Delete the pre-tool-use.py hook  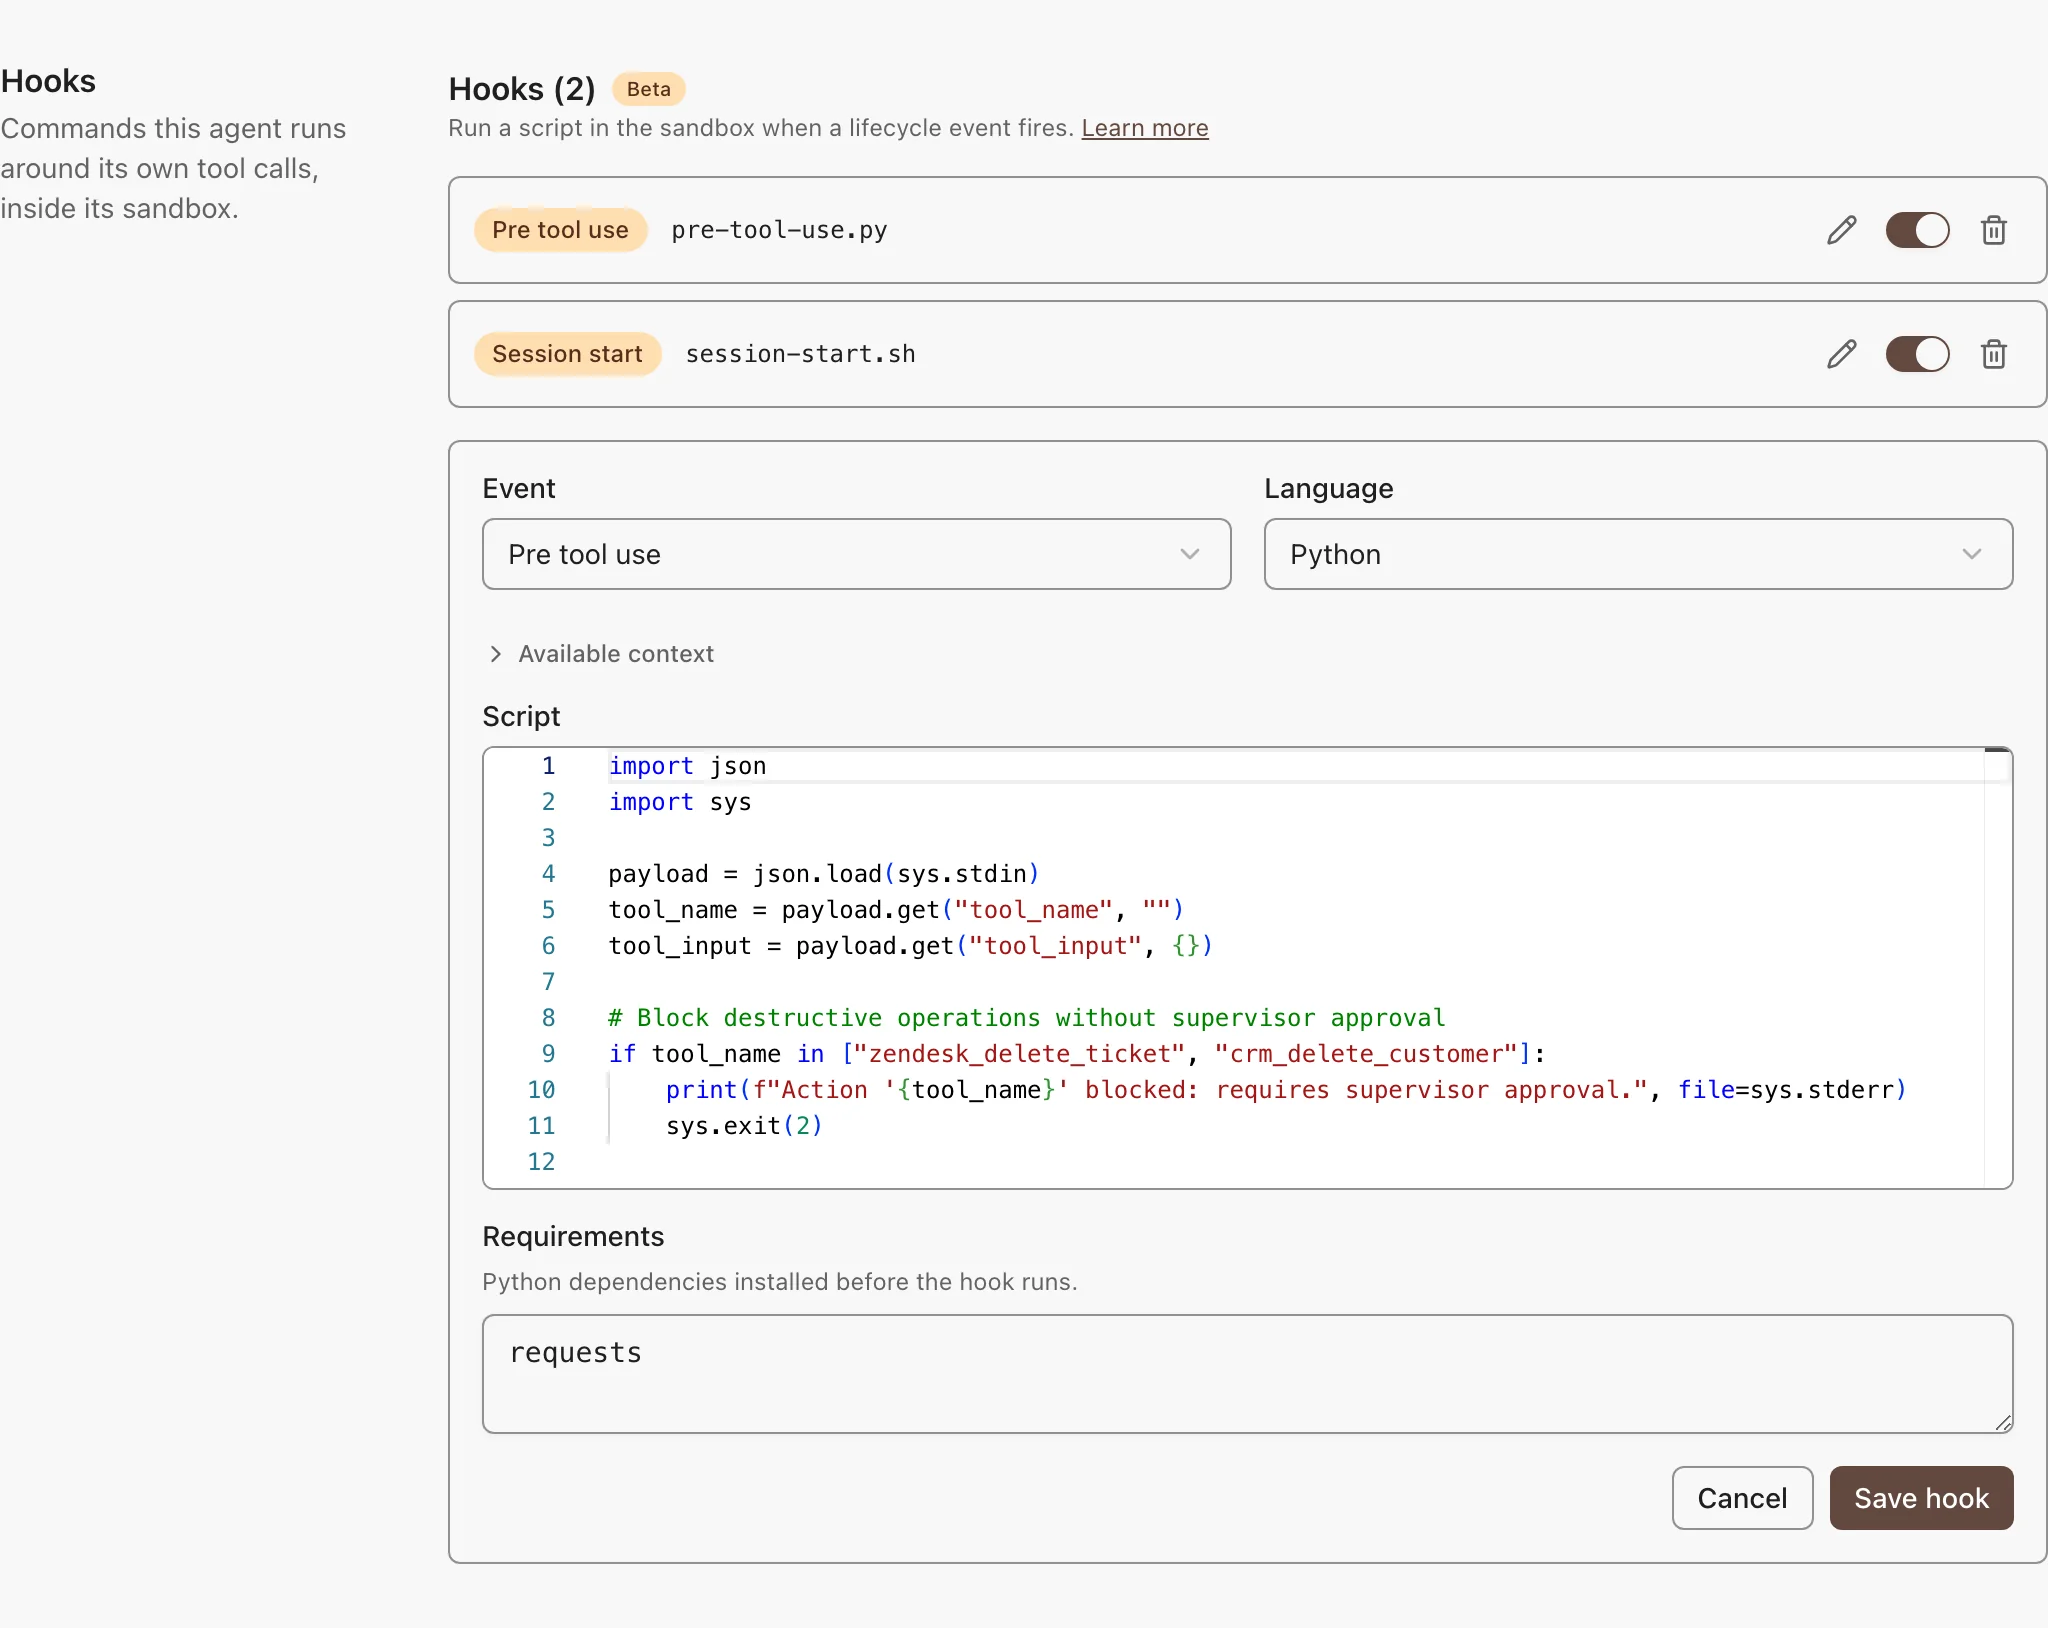(1993, 230)
